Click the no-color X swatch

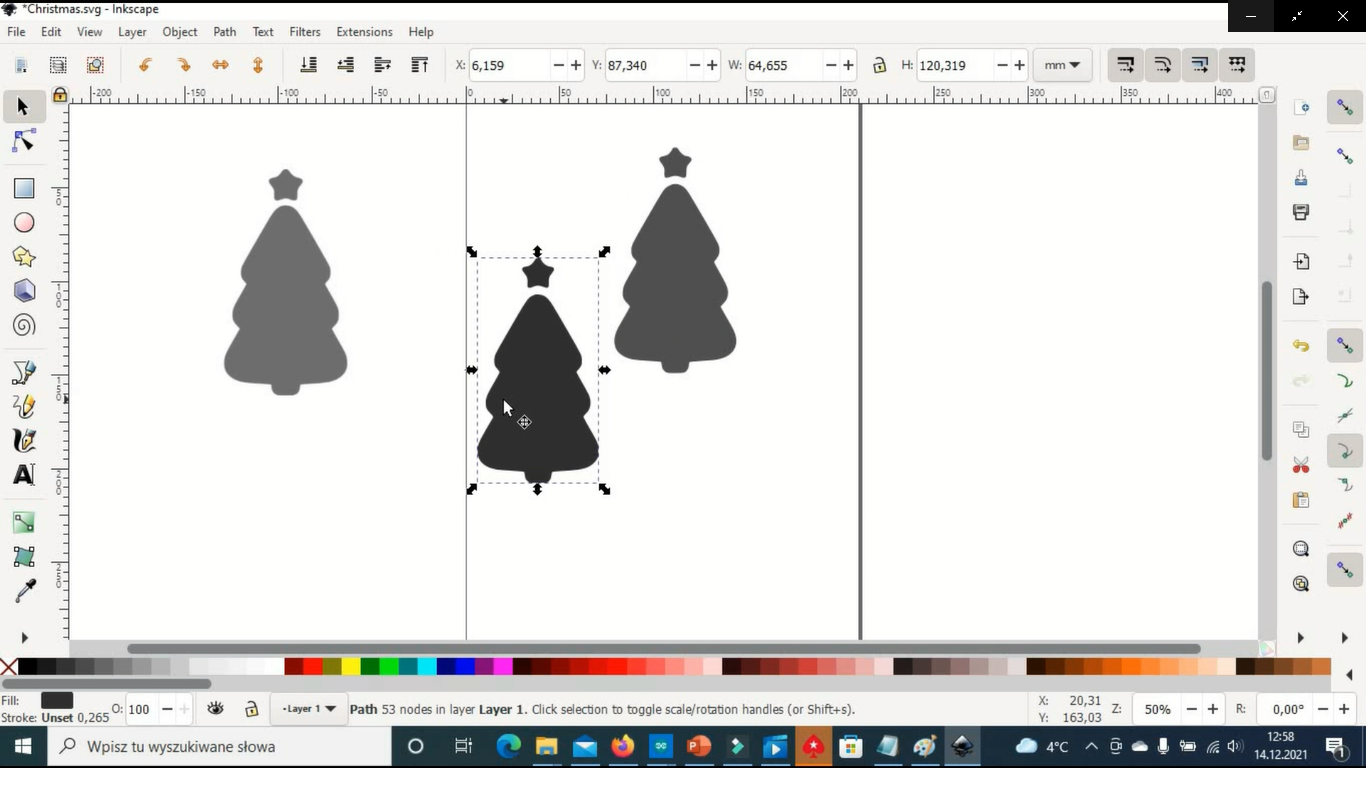[8, 667]
